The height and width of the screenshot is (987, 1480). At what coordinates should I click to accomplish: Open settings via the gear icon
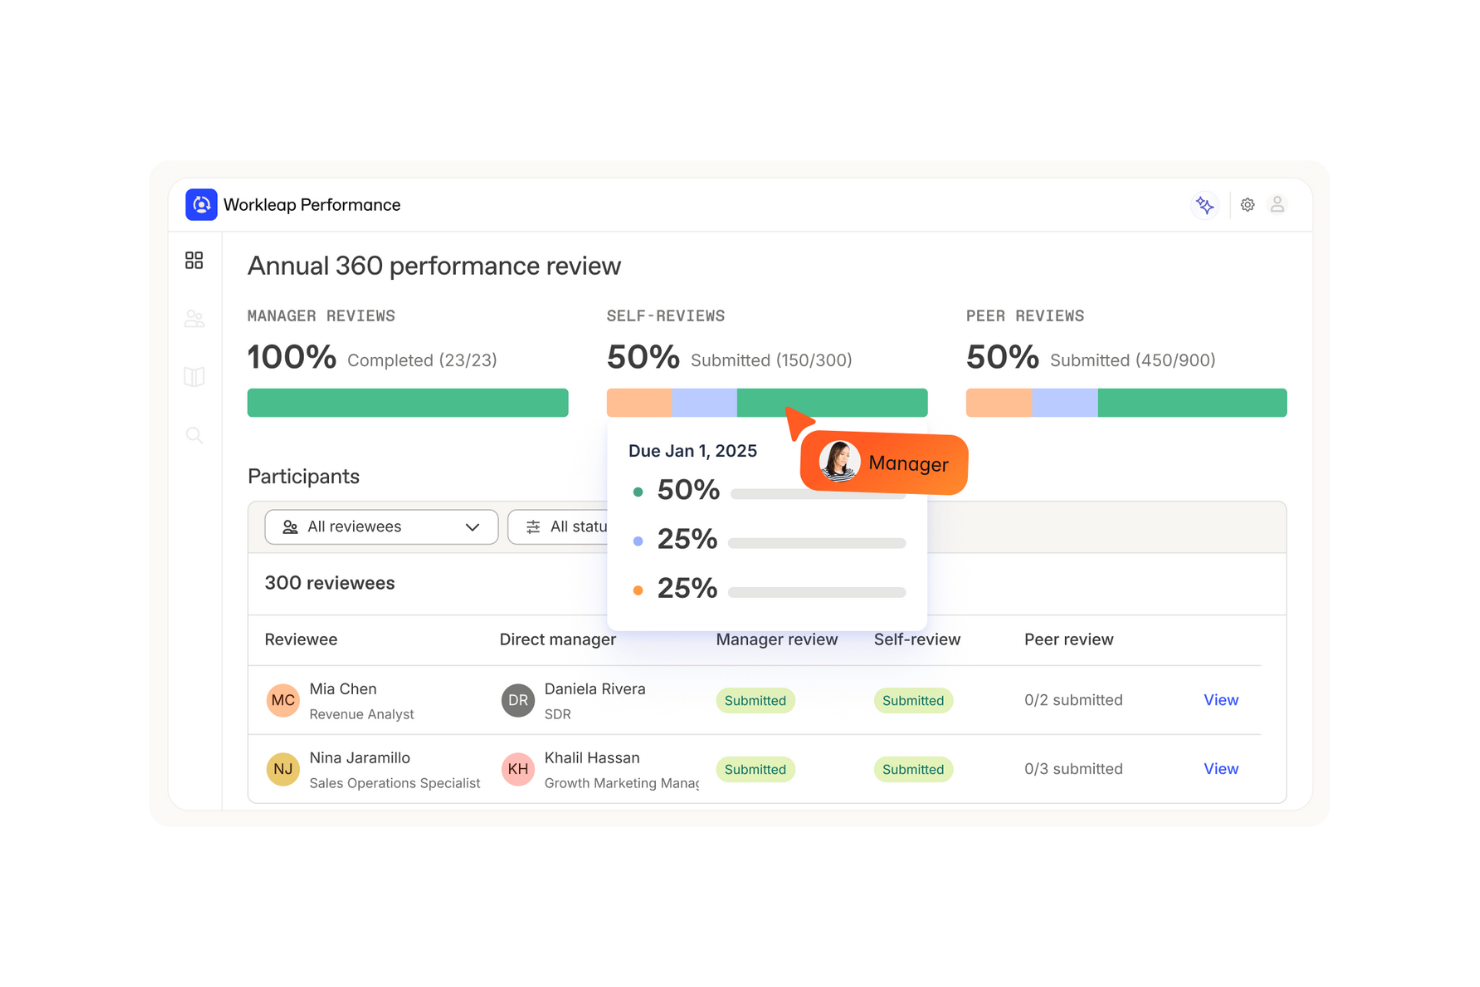click(x=1247, y=204)
